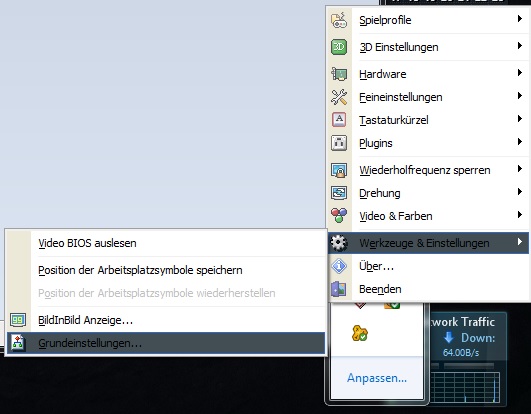Expand the Drehung submenu arrow
This screenshot has width=531, height=414.
pos(519,192)
